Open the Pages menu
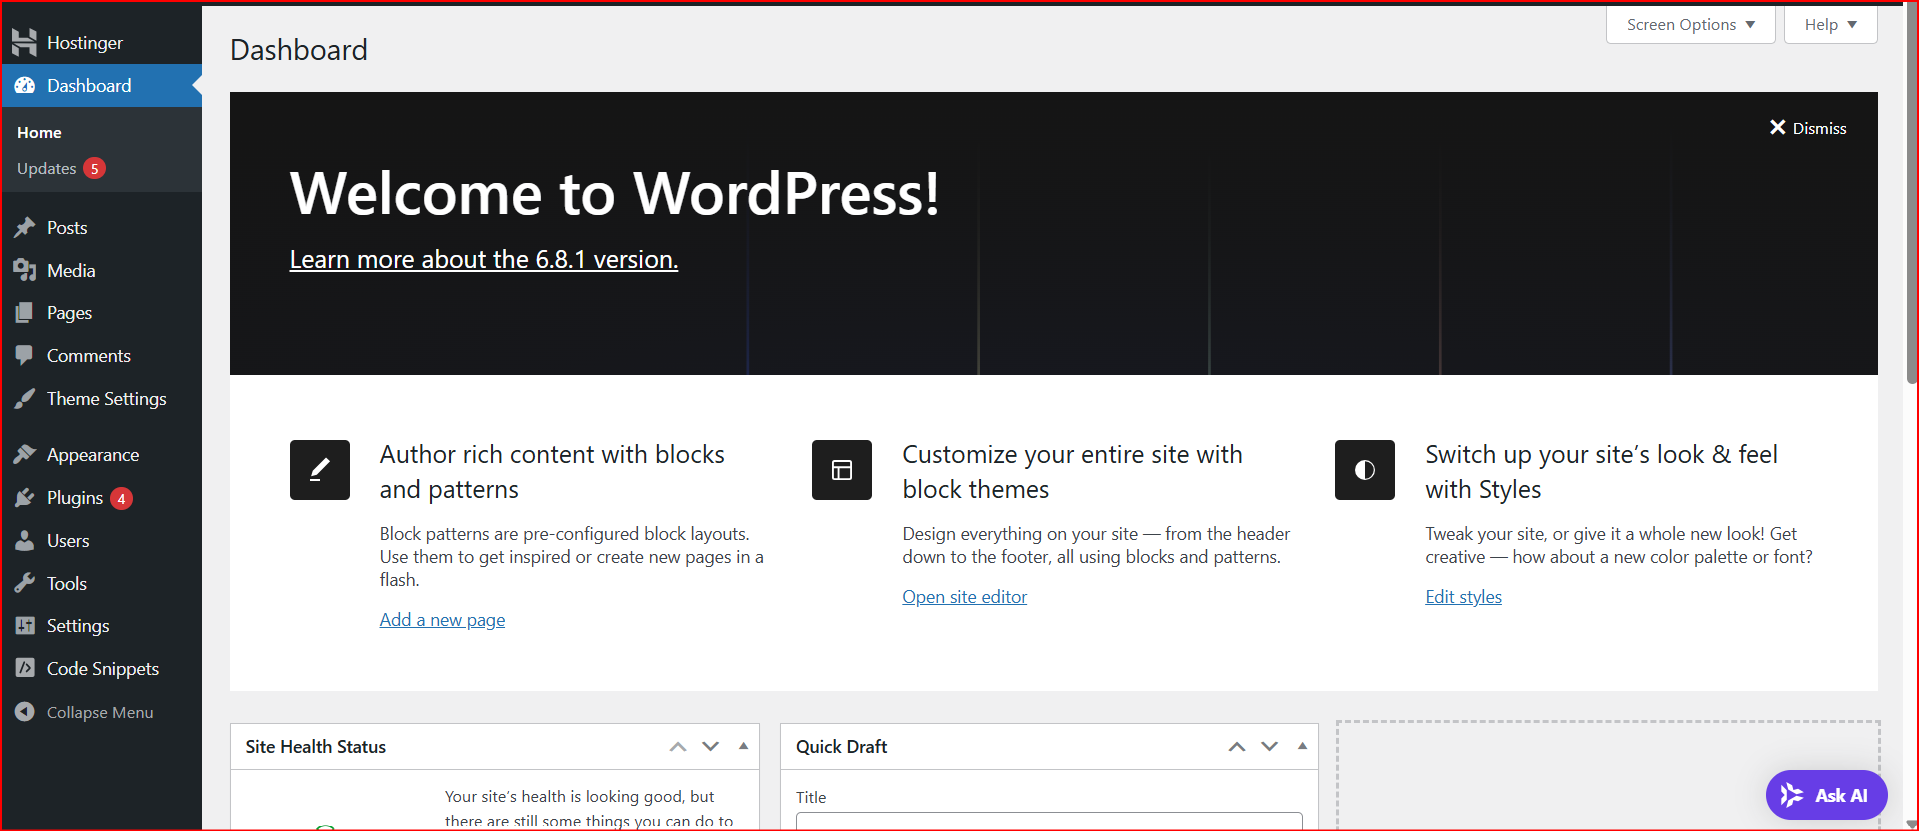The image size is (1919, 831). (101, 313)
